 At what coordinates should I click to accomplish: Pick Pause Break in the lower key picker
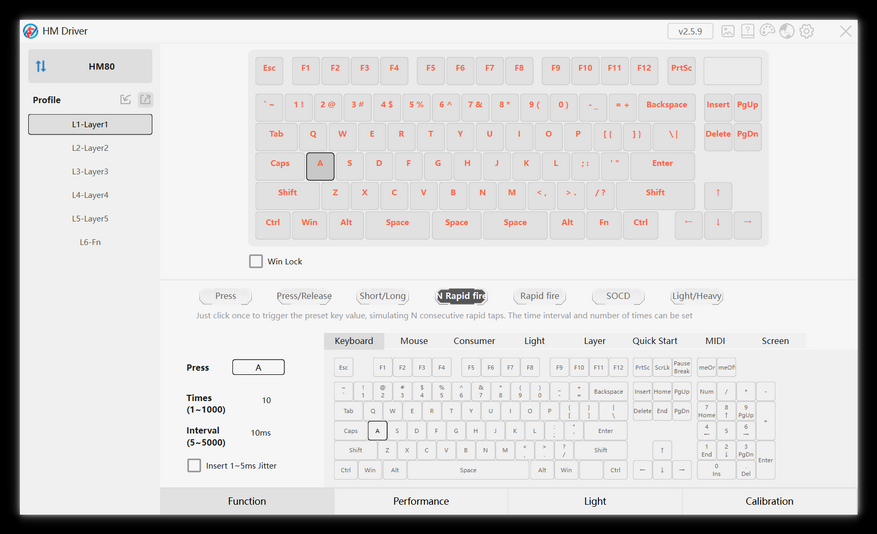click(682, 367)
